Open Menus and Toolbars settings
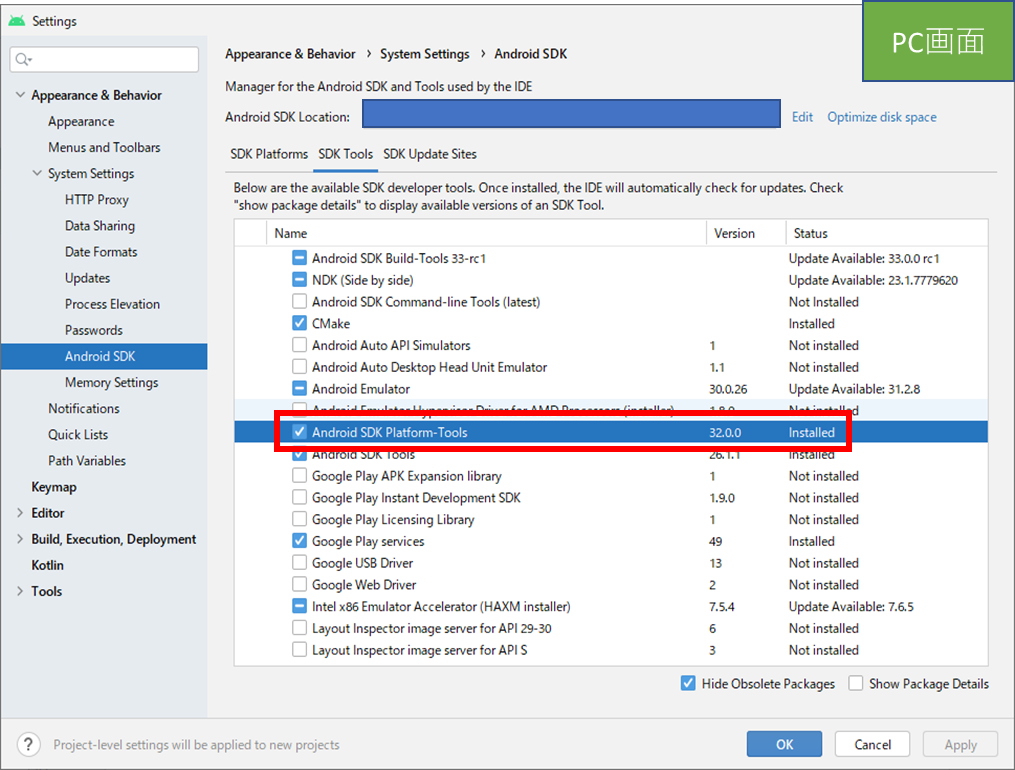The width and height of the screenshot is (1015, 770). tap(104, 148)
